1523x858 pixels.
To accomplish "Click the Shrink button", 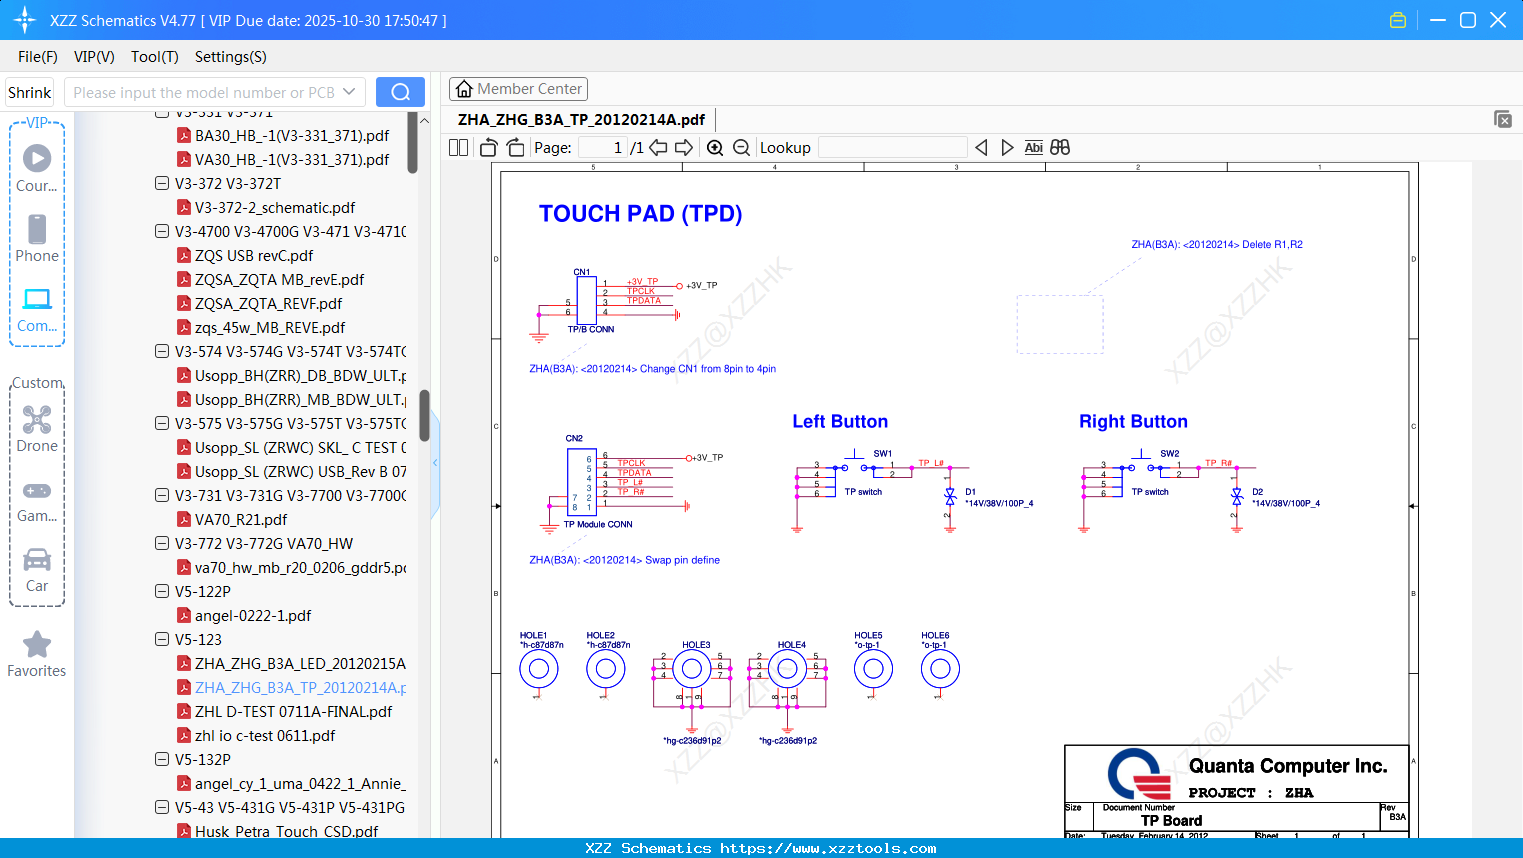I will coord(30,92).
